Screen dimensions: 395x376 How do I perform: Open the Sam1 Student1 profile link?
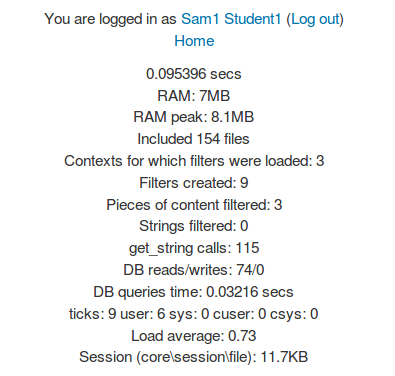[x=231, y=19]
